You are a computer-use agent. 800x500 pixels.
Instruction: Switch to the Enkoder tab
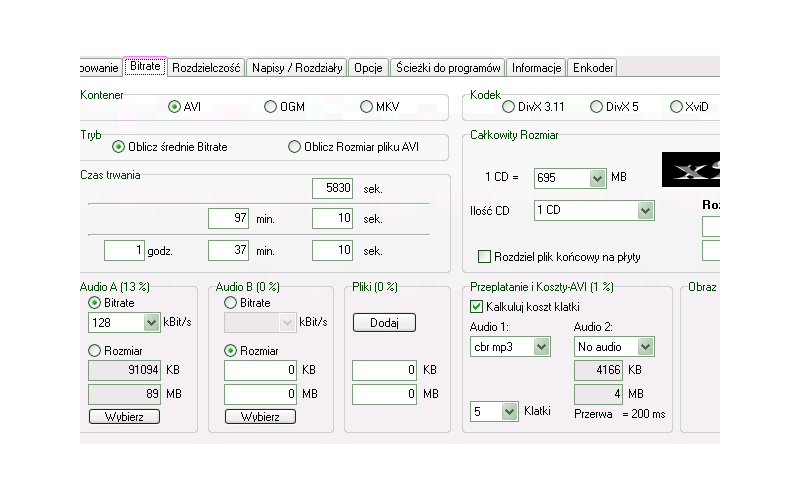(592, 68)
